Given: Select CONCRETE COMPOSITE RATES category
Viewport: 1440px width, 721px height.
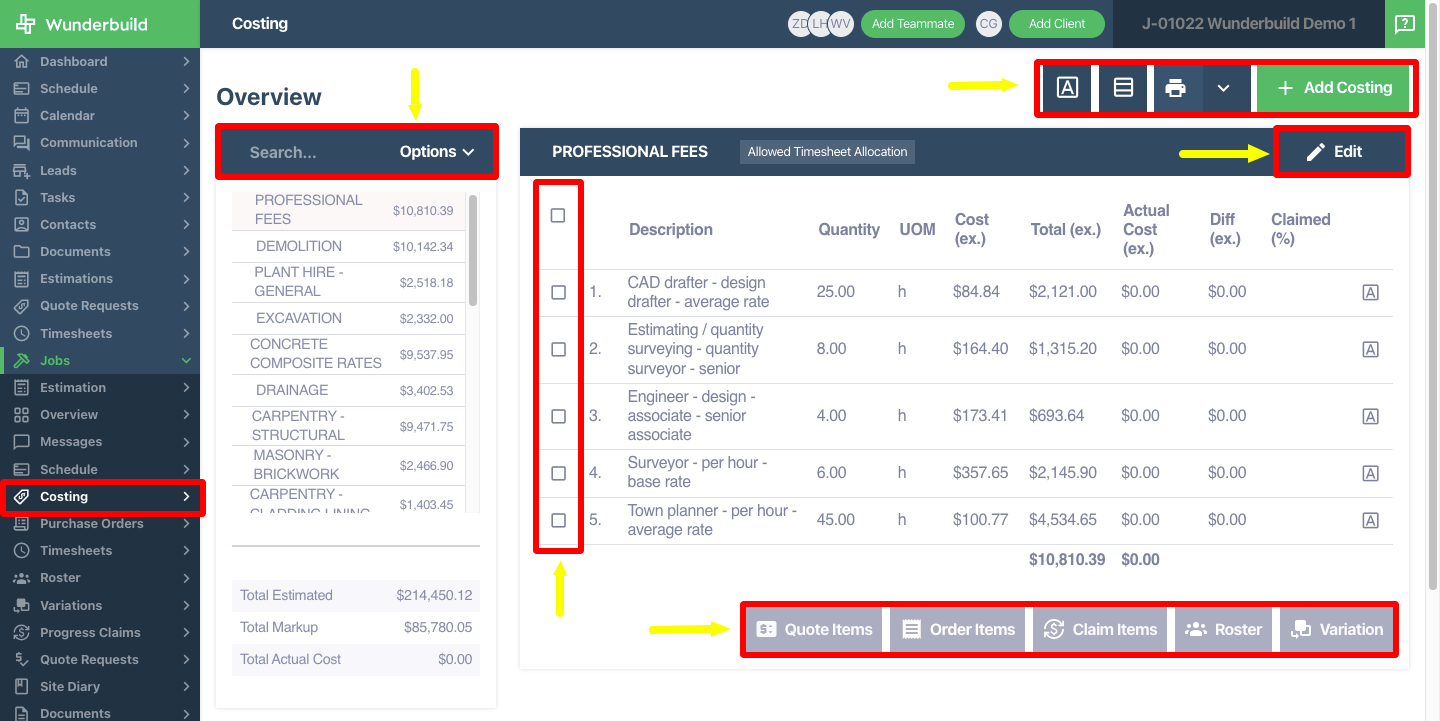Looking at the screenshot, I should 348,354.
